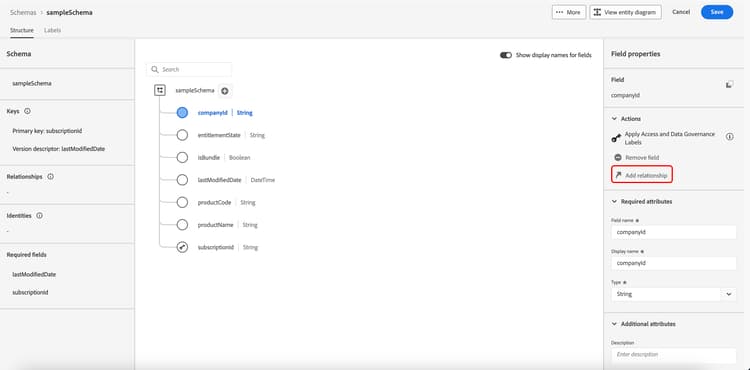The width and height of the screenshot is (750, 370).
Task: Select the subscriptionId field label in tree
Action: (x=216, y=248)
